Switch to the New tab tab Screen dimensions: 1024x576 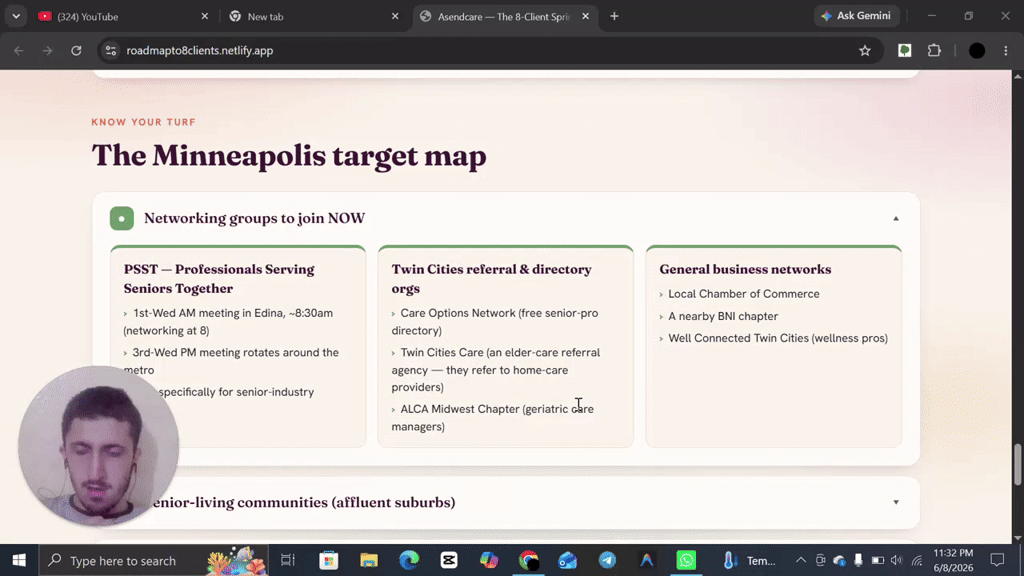click(x=311, y=16)
